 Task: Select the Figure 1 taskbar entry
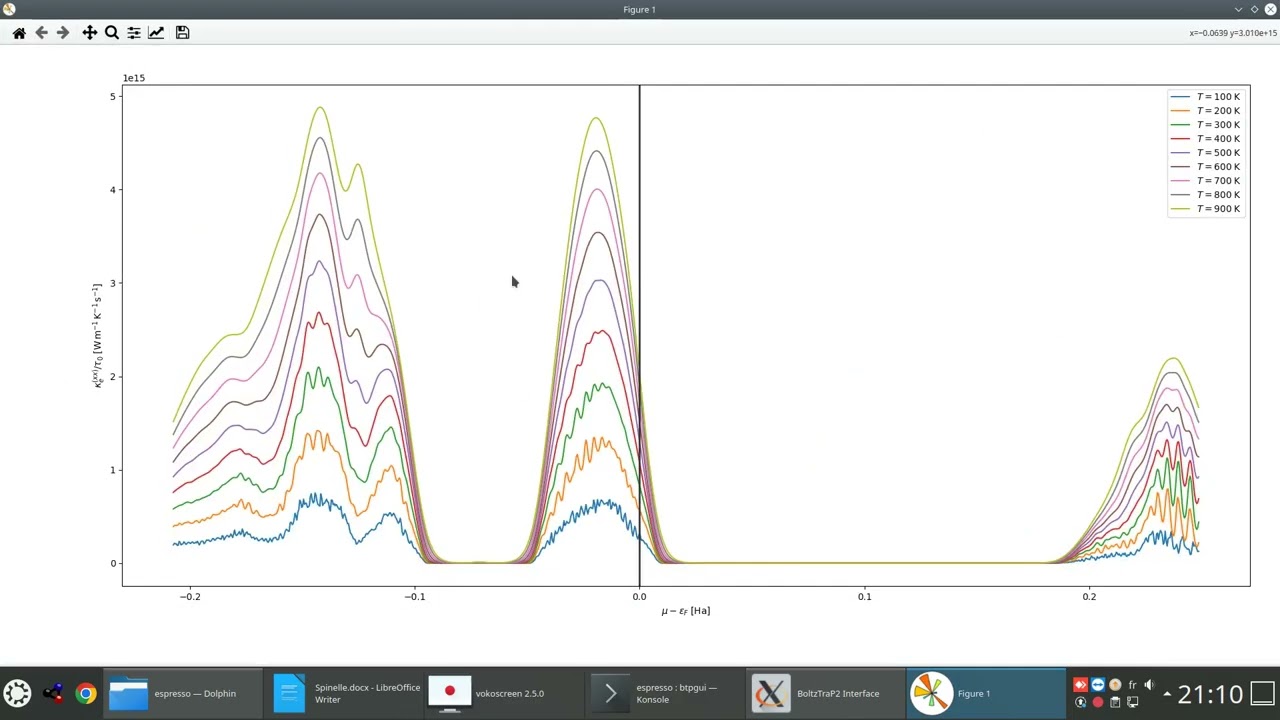986,693
